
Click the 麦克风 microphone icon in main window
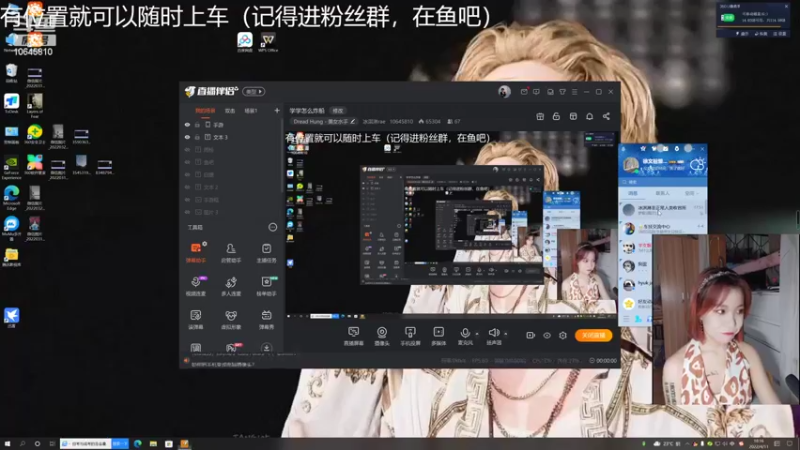coord(465,334)
